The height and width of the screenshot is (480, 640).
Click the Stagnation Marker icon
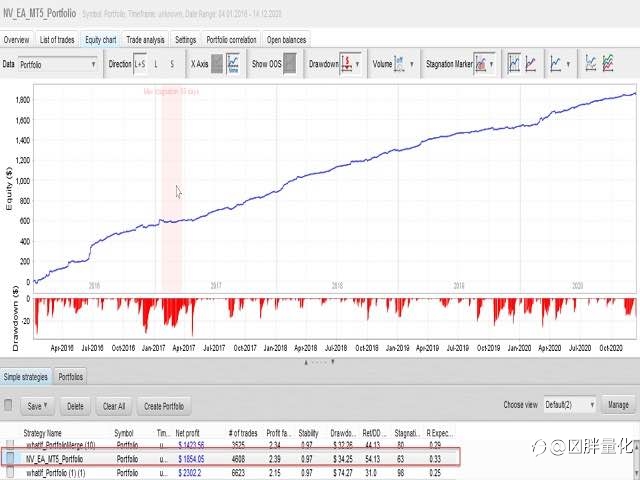pyautogui.click(x=481, y=64)
